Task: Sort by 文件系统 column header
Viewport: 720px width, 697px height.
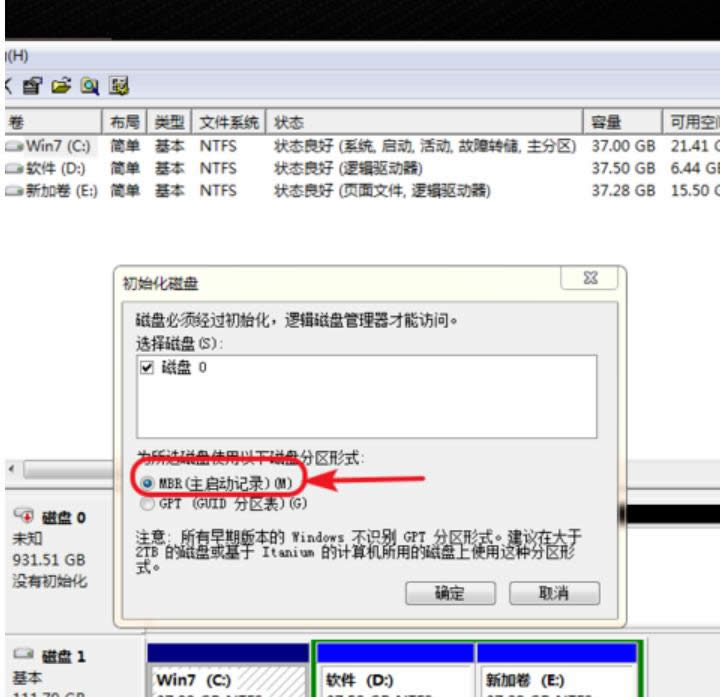Action: point(226,122)
